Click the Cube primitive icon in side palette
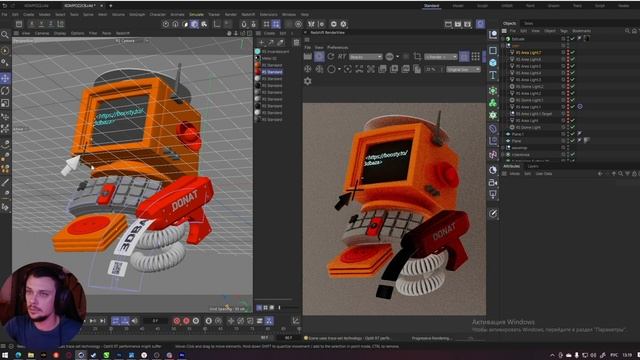Screen dimensions: 640x360 tap(493, 62)
